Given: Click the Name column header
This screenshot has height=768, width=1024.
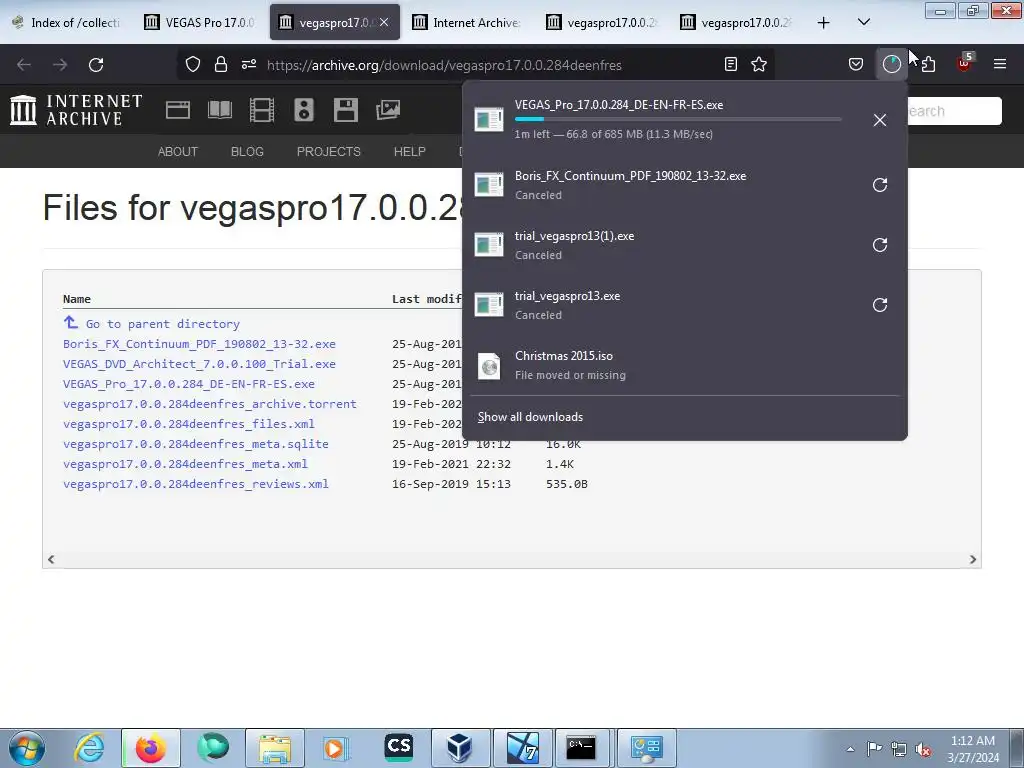Looking at the screenshot, I should pos(77,299).
